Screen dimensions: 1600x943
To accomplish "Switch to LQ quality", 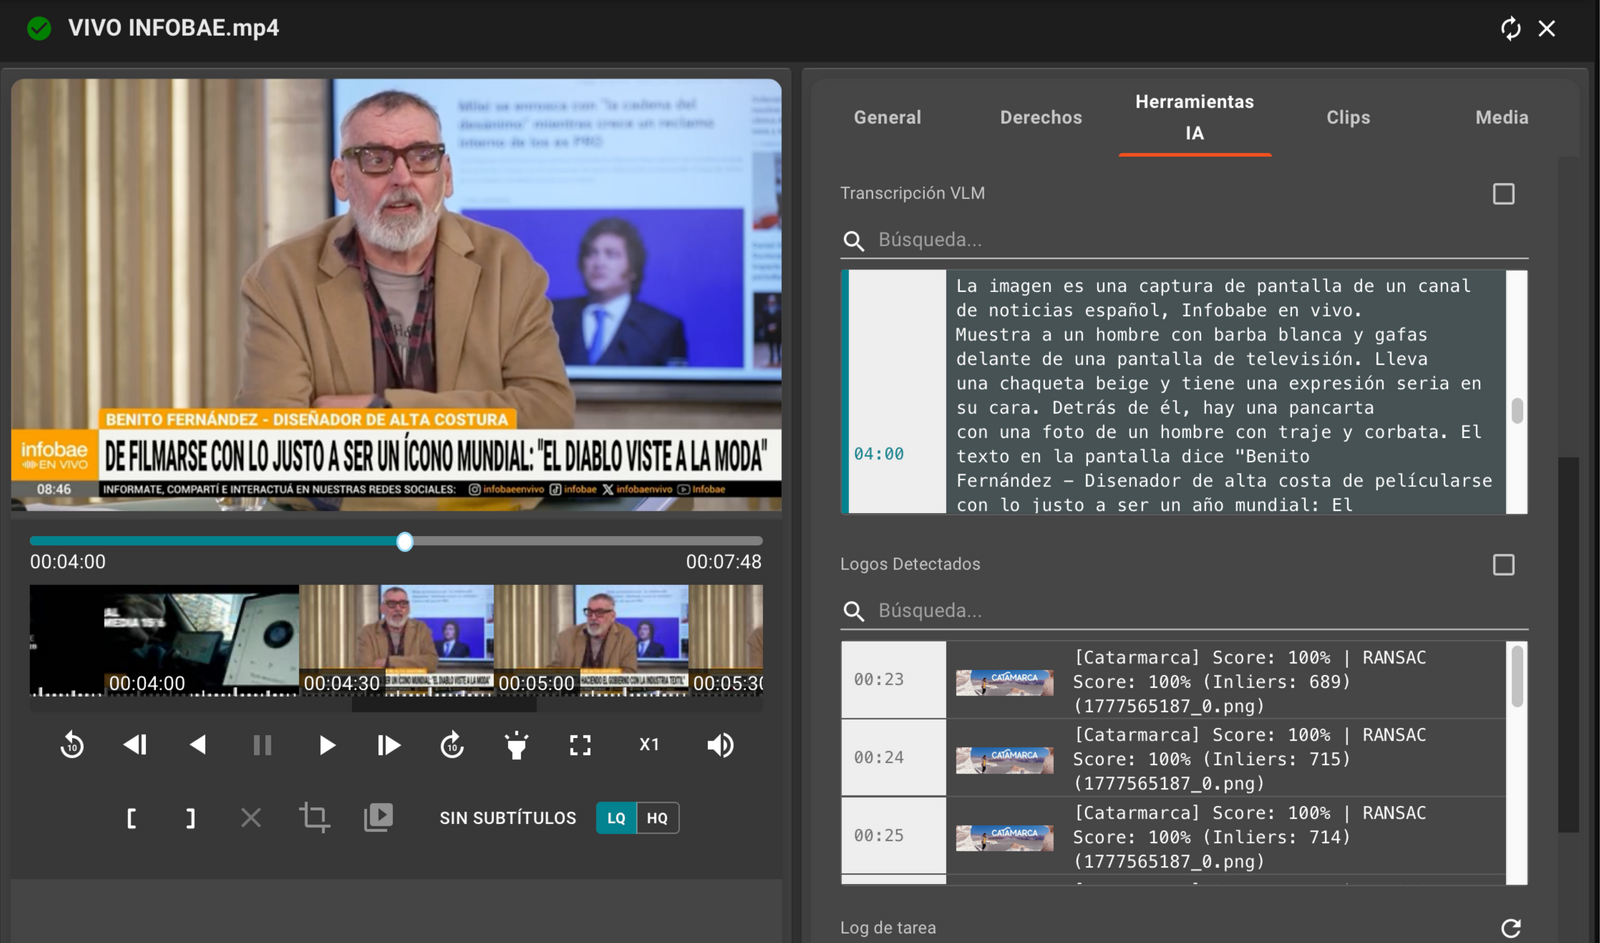I will coord(616,818).
